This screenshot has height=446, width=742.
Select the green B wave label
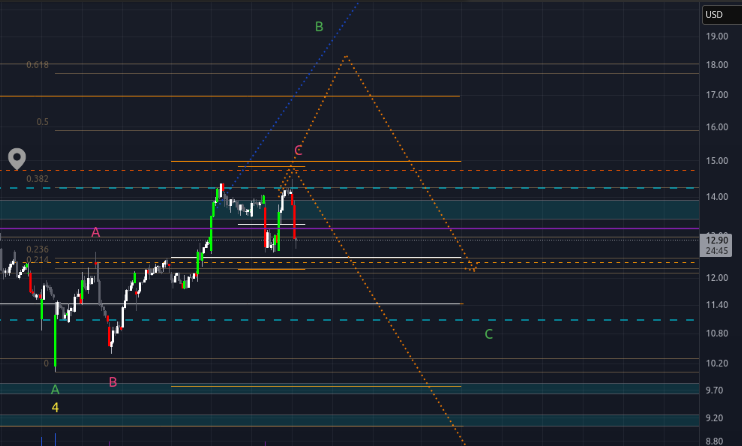(x=319, y=26)
